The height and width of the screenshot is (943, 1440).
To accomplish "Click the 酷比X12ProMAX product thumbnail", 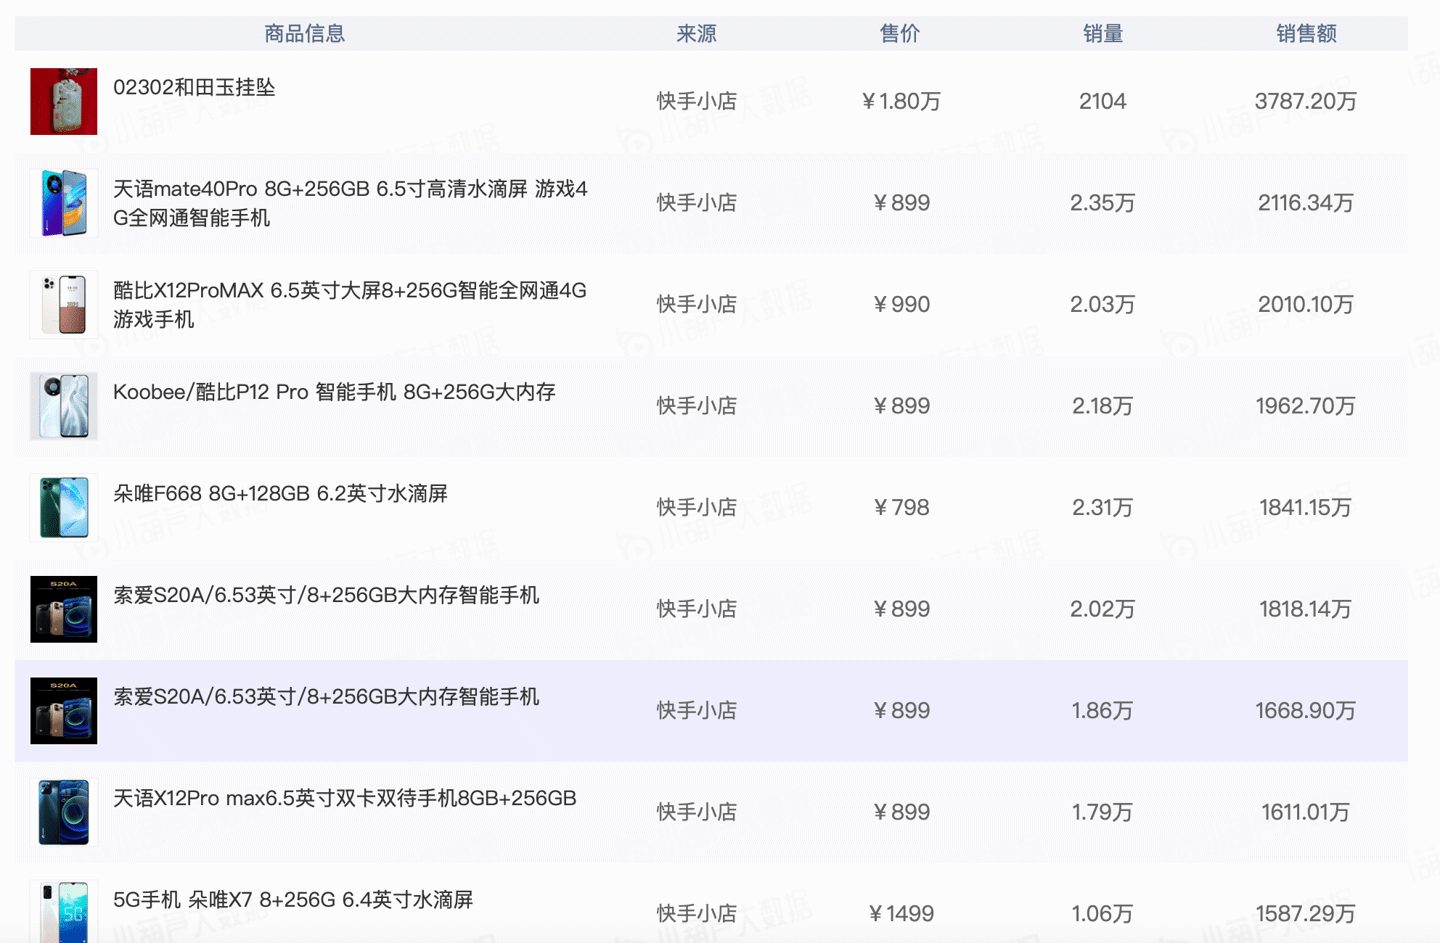I will (64, 304).
